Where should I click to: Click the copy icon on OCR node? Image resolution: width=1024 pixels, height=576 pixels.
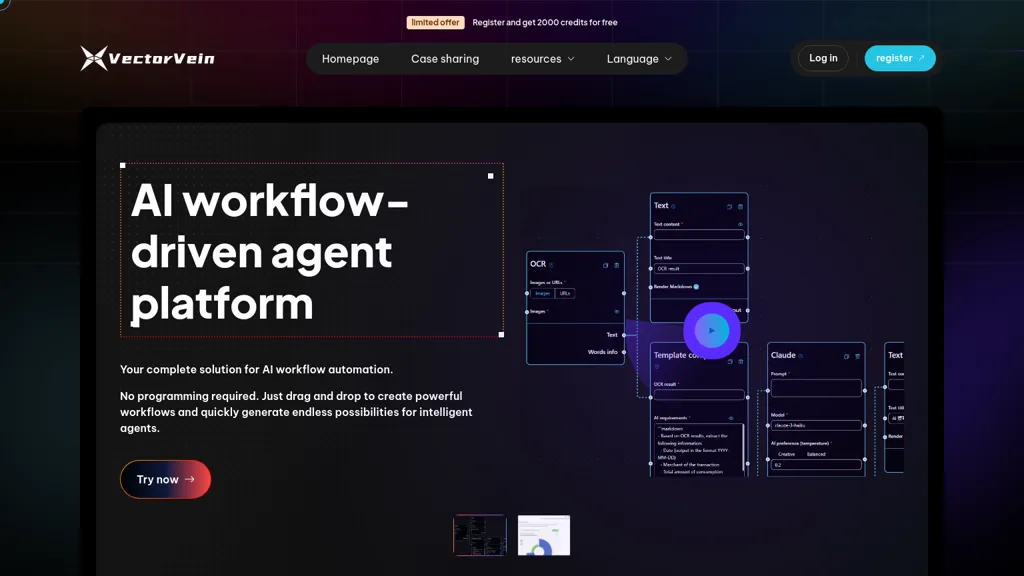605,265
